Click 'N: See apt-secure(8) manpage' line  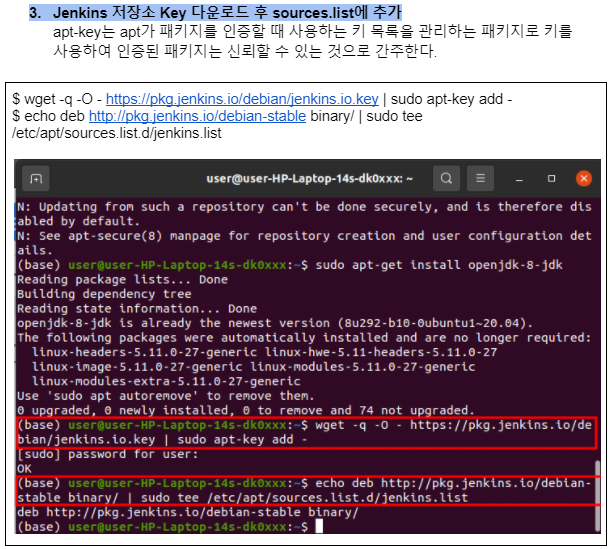click(x=304, y=243)
